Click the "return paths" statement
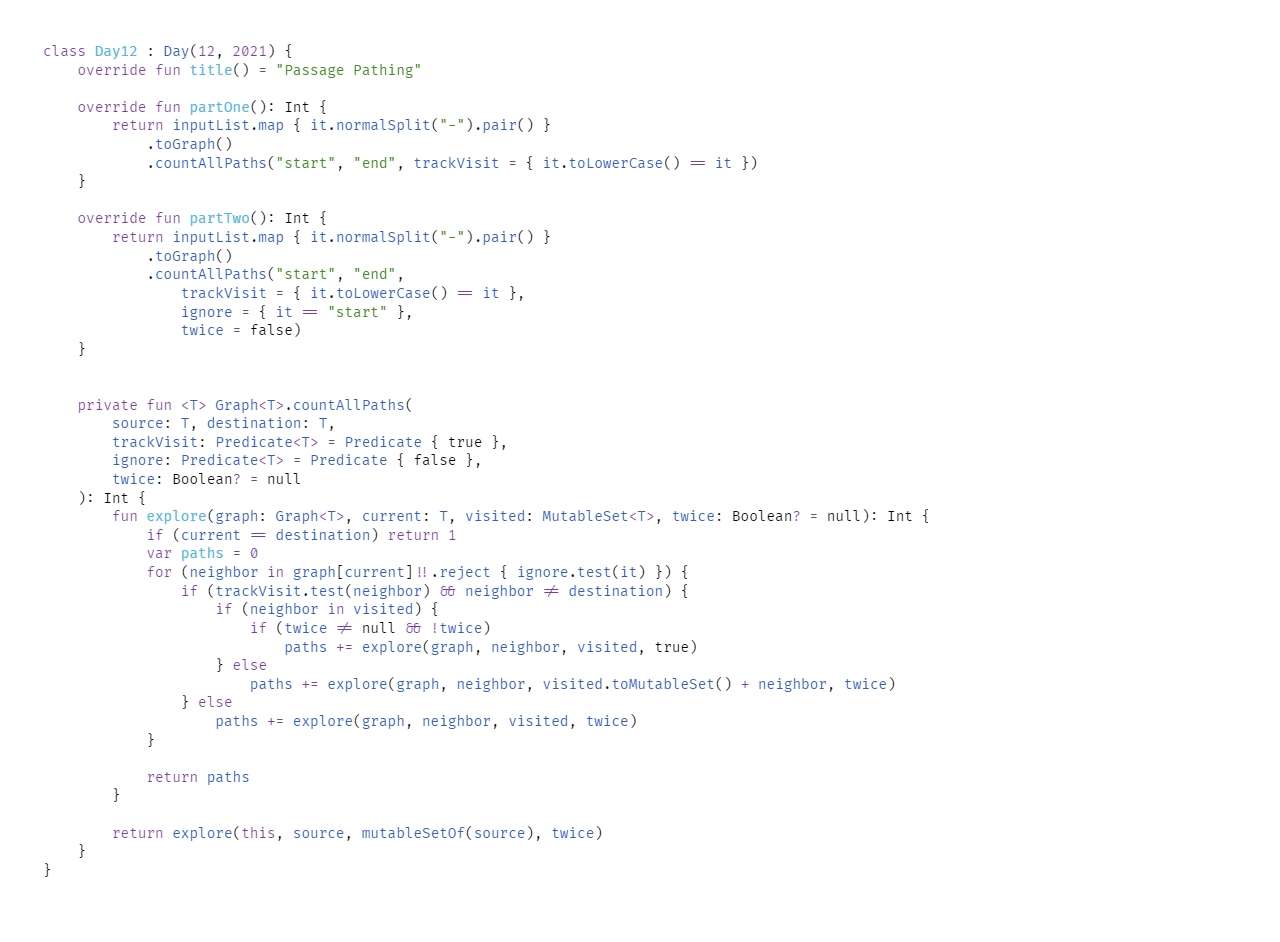The width and height of the screenshot is (1280, 942). 198,777
